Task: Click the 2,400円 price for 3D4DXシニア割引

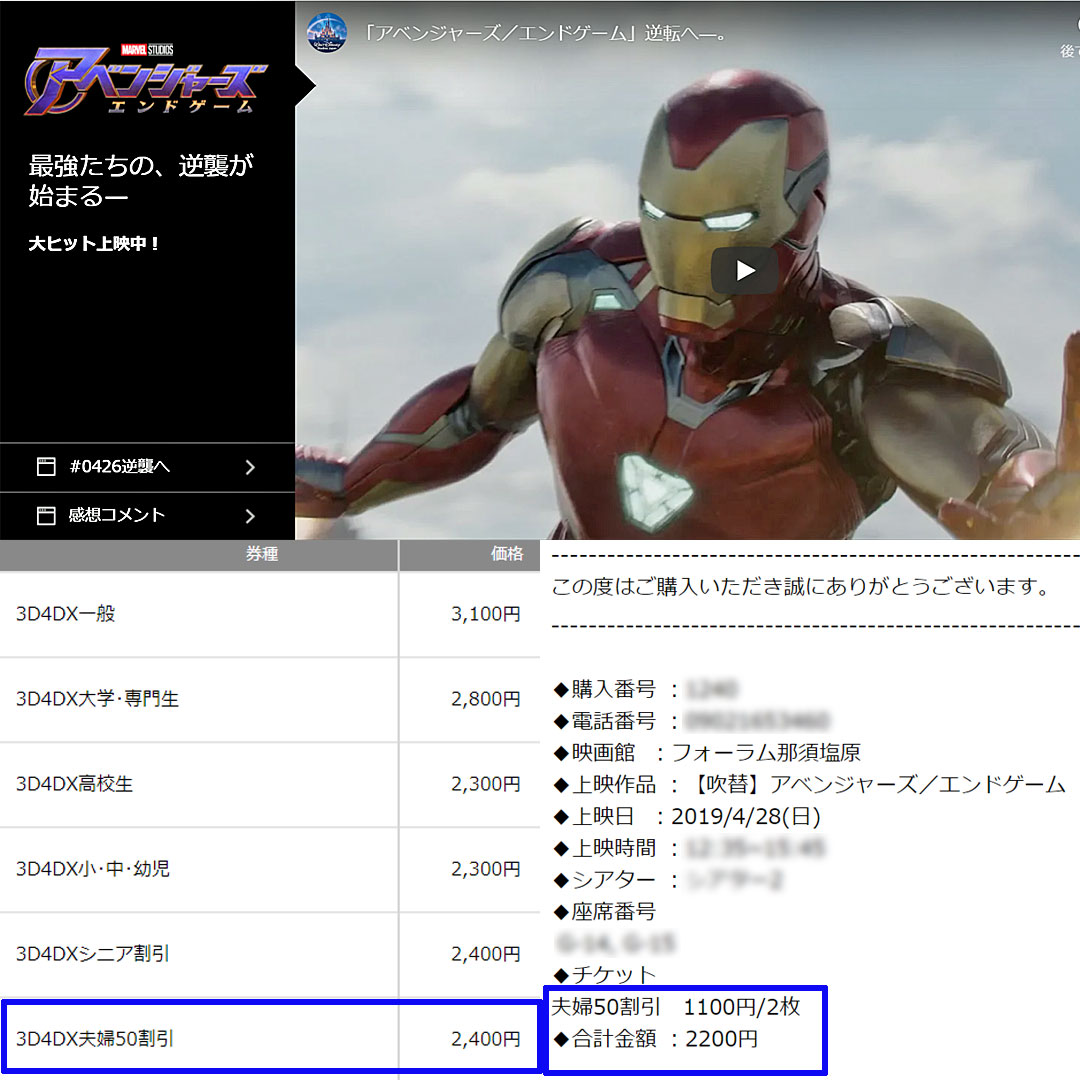Action: pos(486,955)
